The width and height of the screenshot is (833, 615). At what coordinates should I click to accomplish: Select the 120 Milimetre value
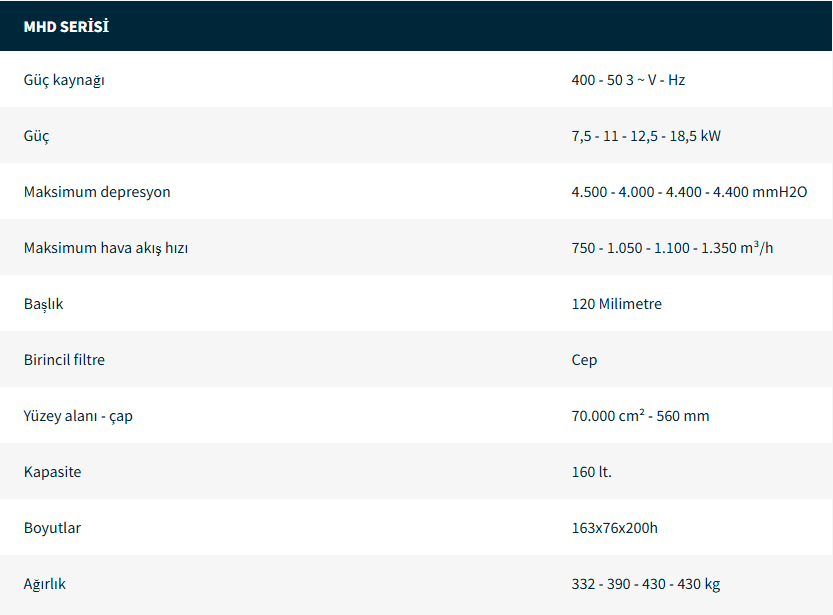coord(616,304)
